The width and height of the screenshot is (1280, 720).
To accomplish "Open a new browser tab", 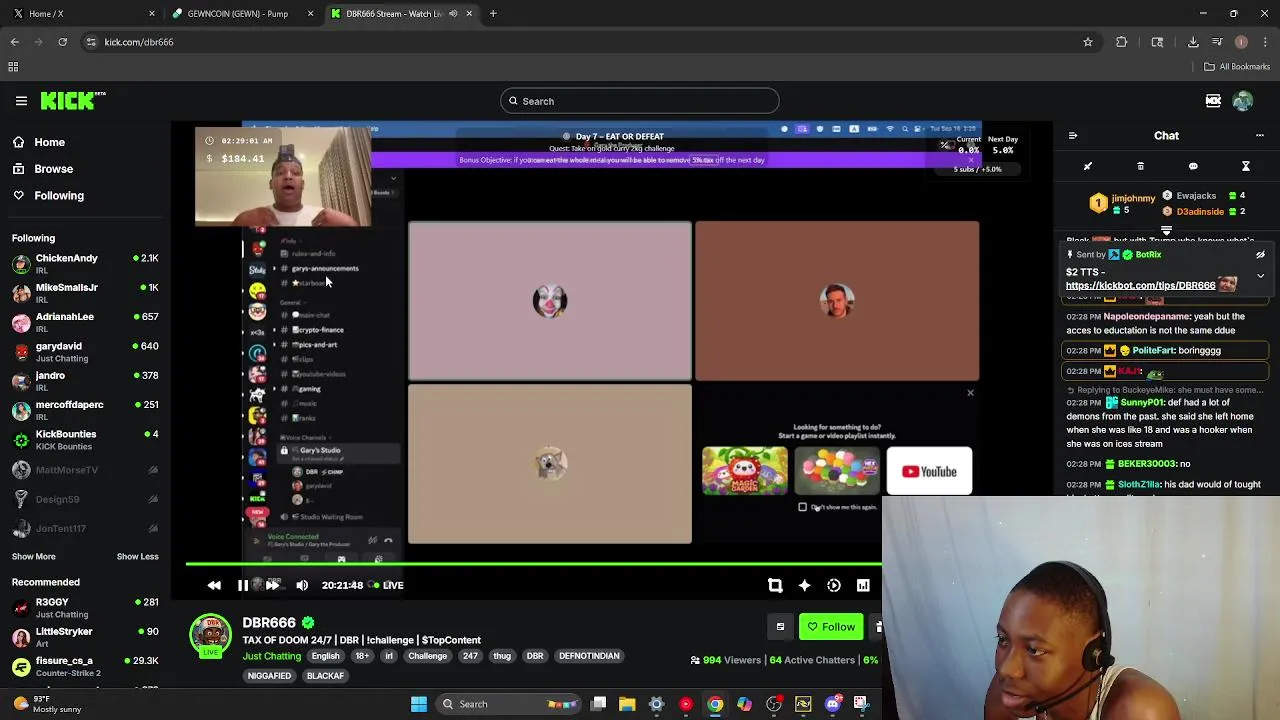I will tap(493, 14).
